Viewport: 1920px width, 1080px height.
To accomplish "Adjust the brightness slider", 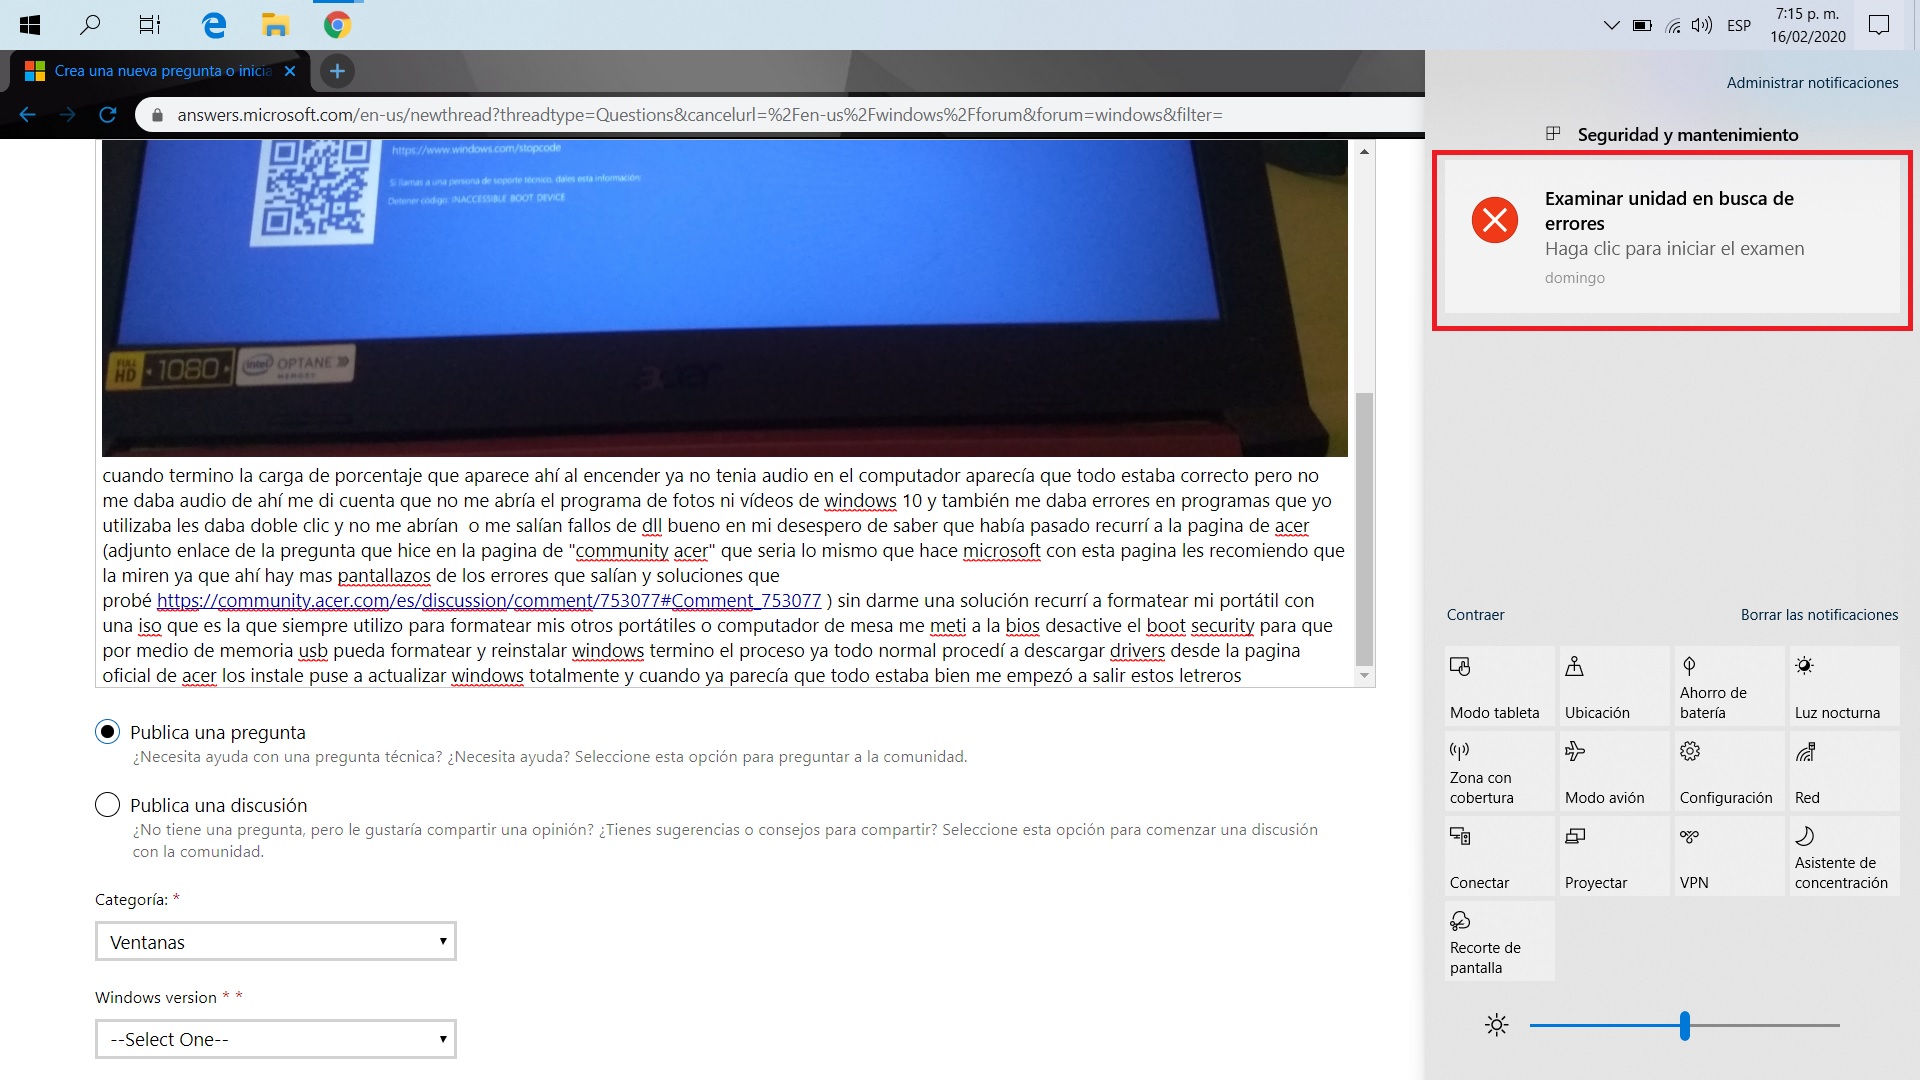I will (x=1684, y=1025).
